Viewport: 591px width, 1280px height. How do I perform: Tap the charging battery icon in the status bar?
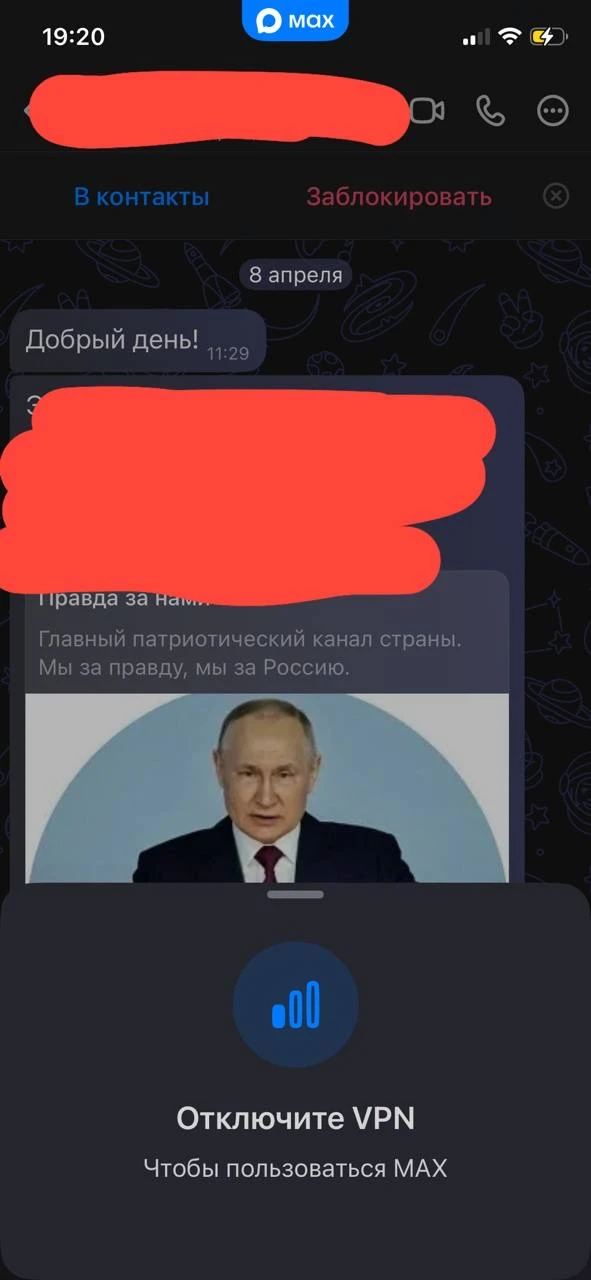548,38
